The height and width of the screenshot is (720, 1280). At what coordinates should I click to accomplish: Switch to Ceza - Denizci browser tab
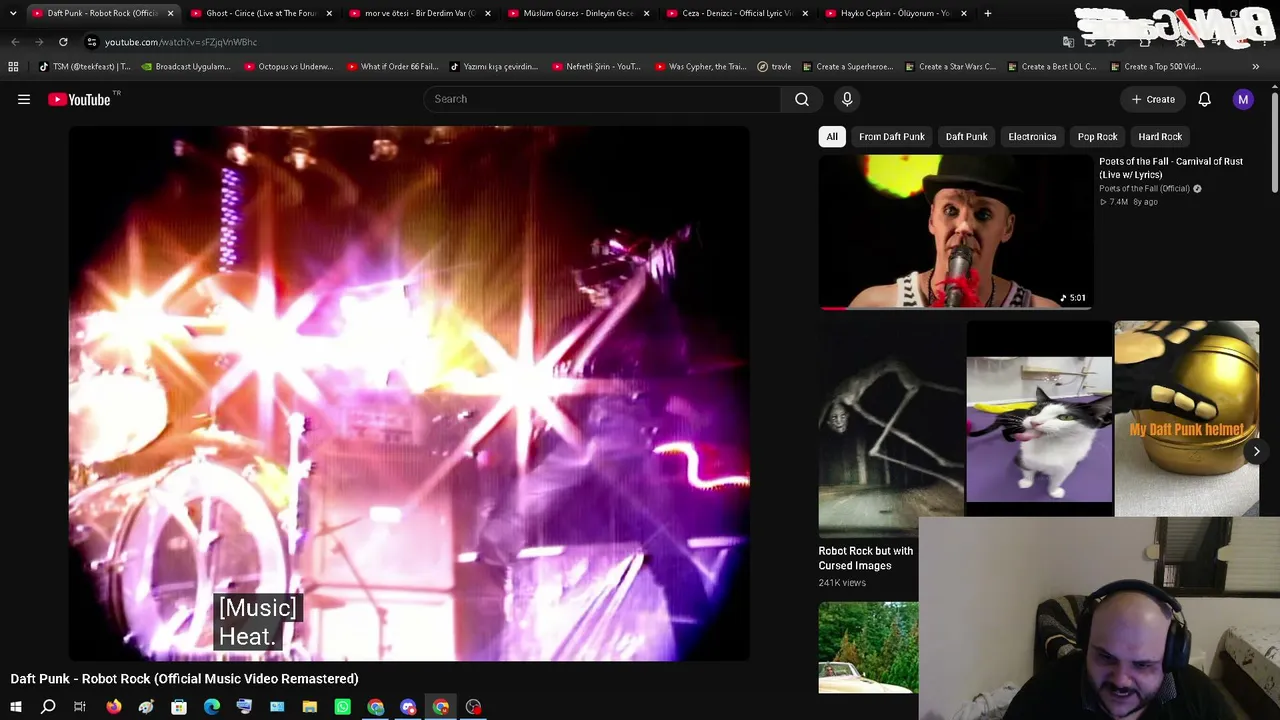pyautogui.click(x=737, y=13)
